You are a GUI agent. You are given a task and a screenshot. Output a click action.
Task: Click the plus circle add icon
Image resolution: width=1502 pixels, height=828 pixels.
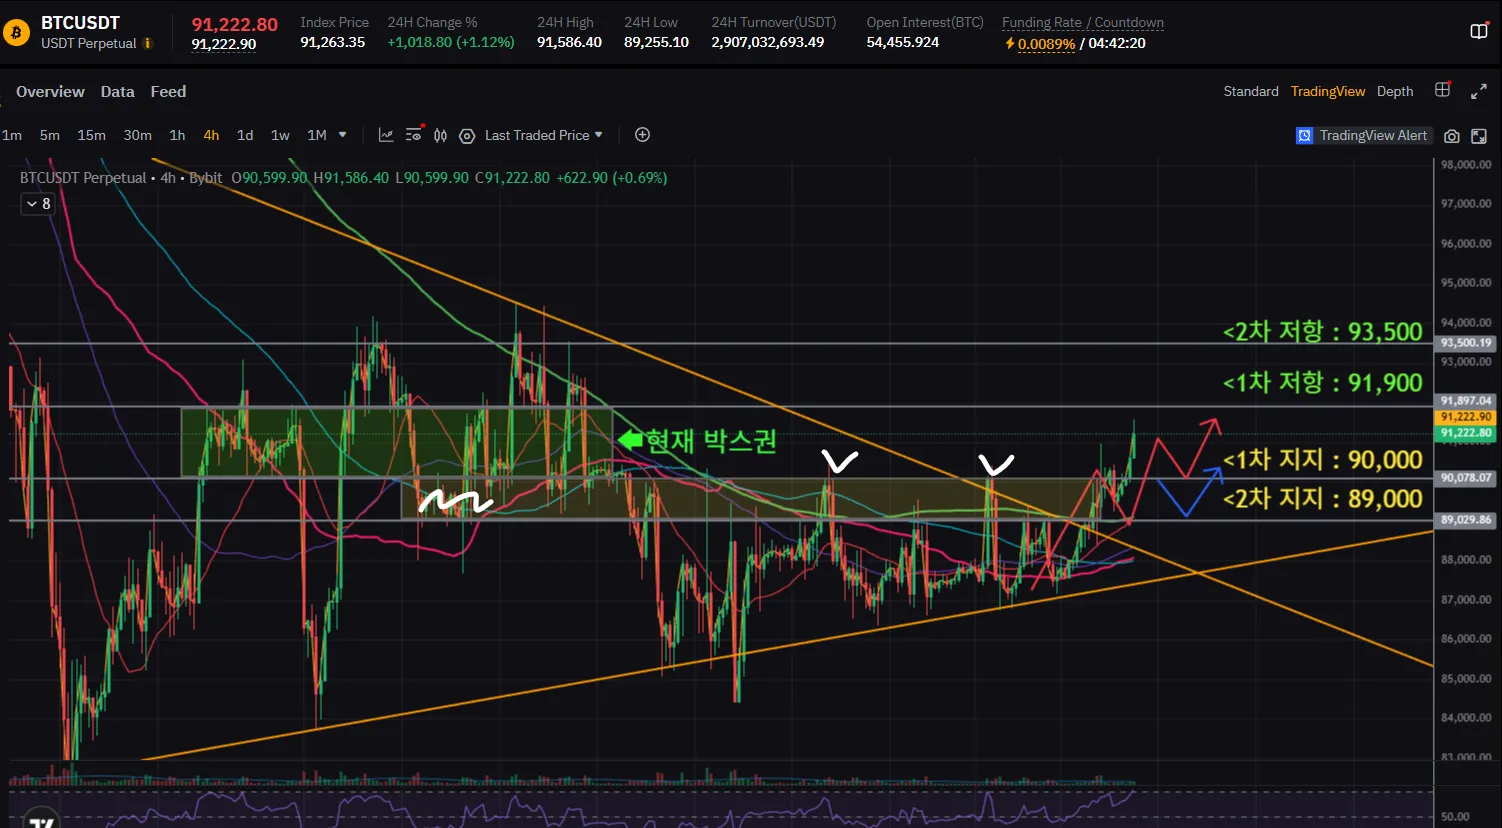pyautogui.click(x=643, y=135)
